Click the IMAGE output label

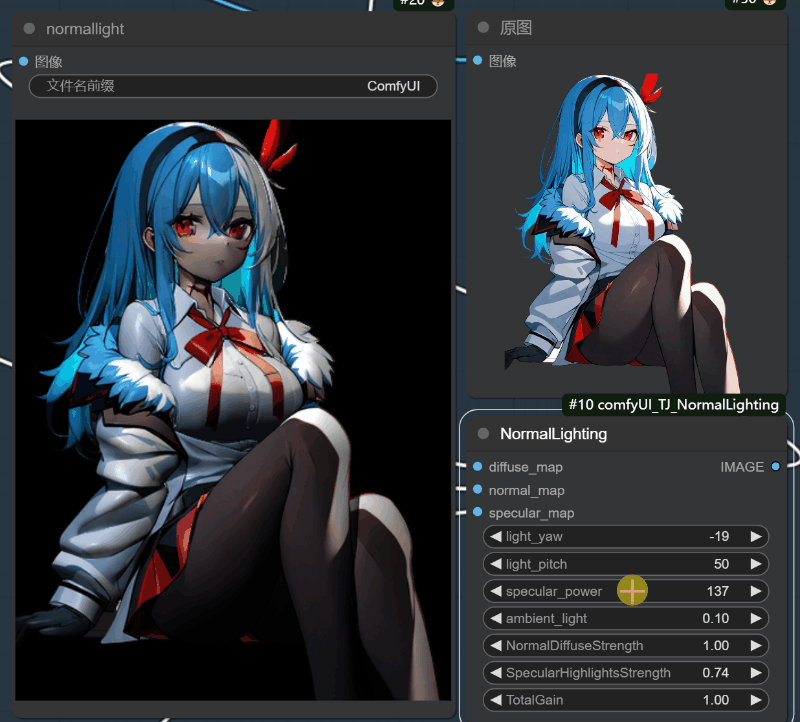(x=742, y=467)
